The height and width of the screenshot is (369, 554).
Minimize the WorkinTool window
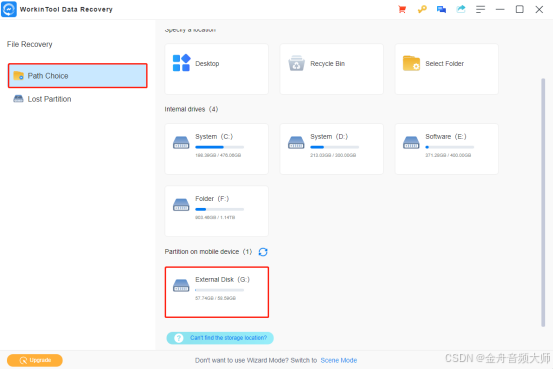click(500, 10)
